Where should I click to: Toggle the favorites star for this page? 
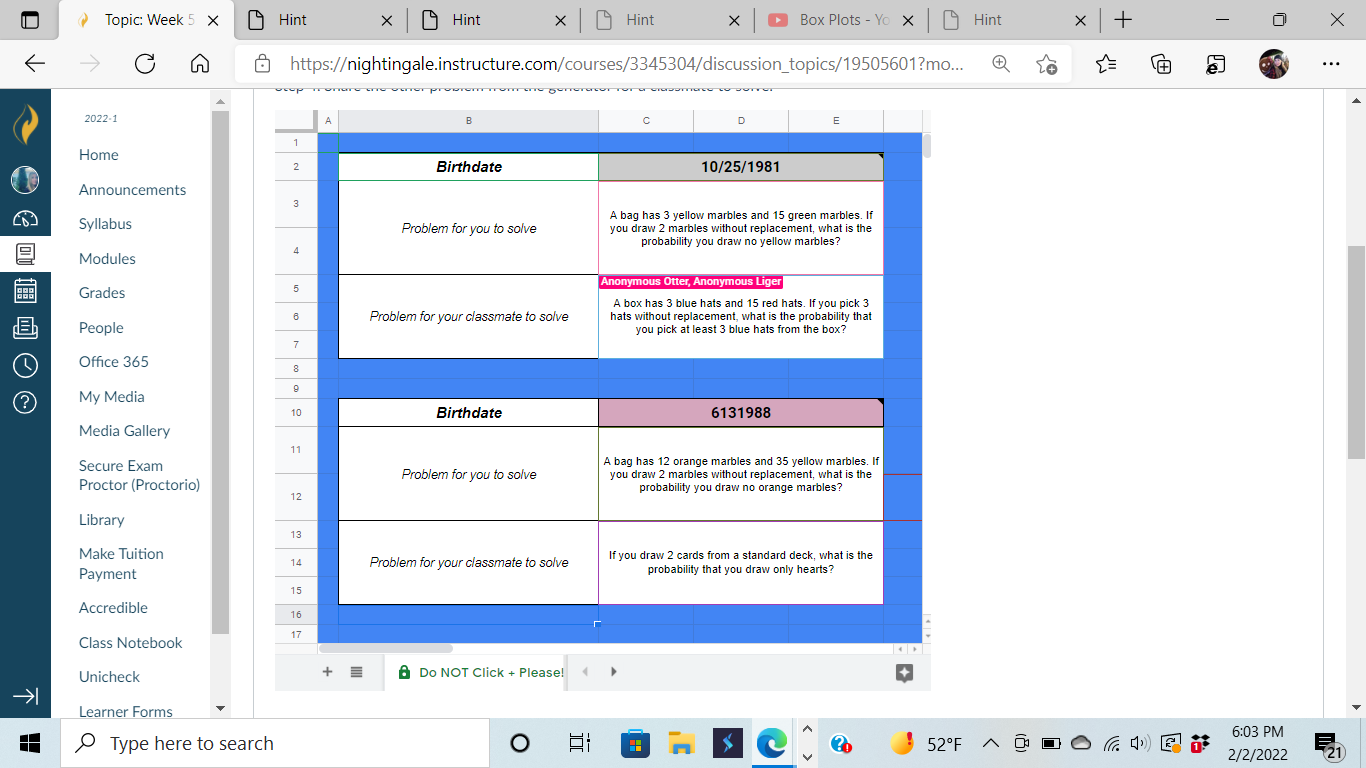(x=1048, y=63)
